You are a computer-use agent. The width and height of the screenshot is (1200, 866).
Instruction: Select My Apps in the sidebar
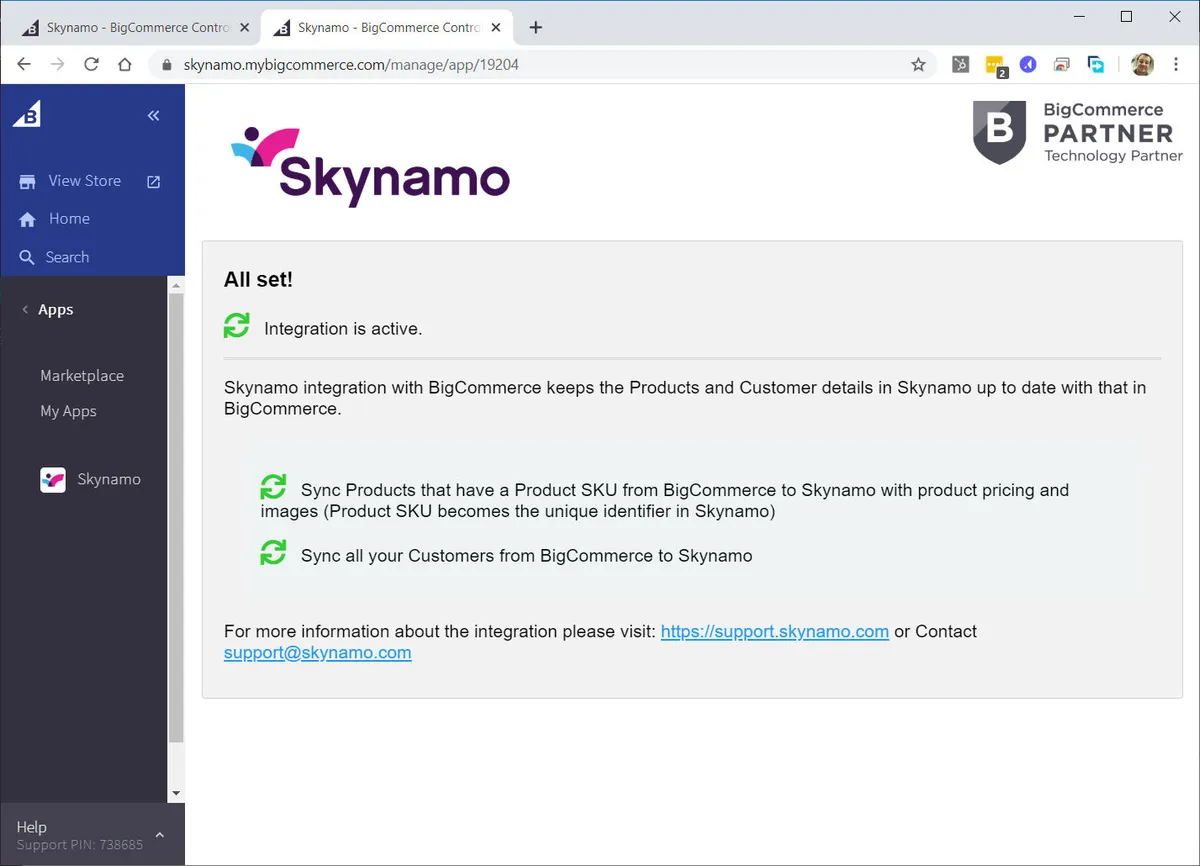[68, 411]
